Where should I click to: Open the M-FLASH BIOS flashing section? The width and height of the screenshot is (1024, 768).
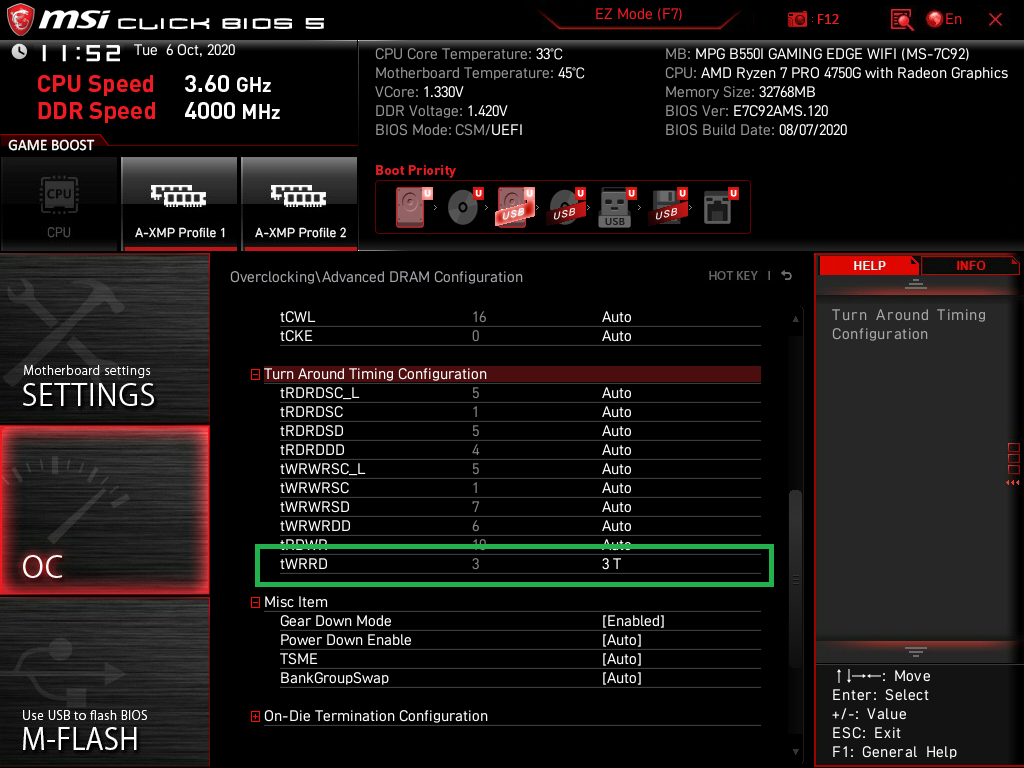104,682
